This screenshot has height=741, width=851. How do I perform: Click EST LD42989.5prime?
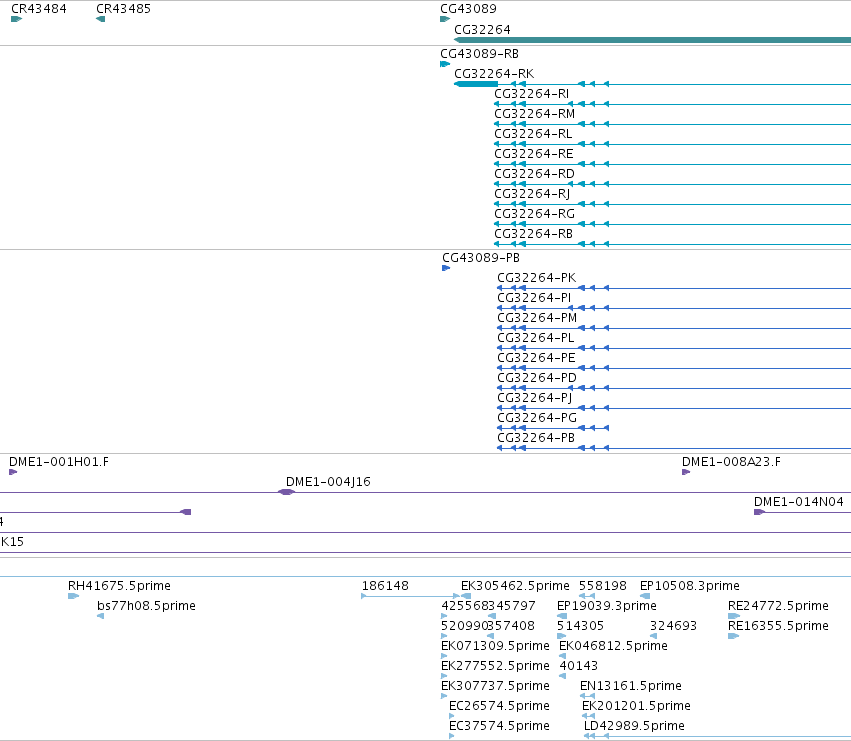click(634, 726)
